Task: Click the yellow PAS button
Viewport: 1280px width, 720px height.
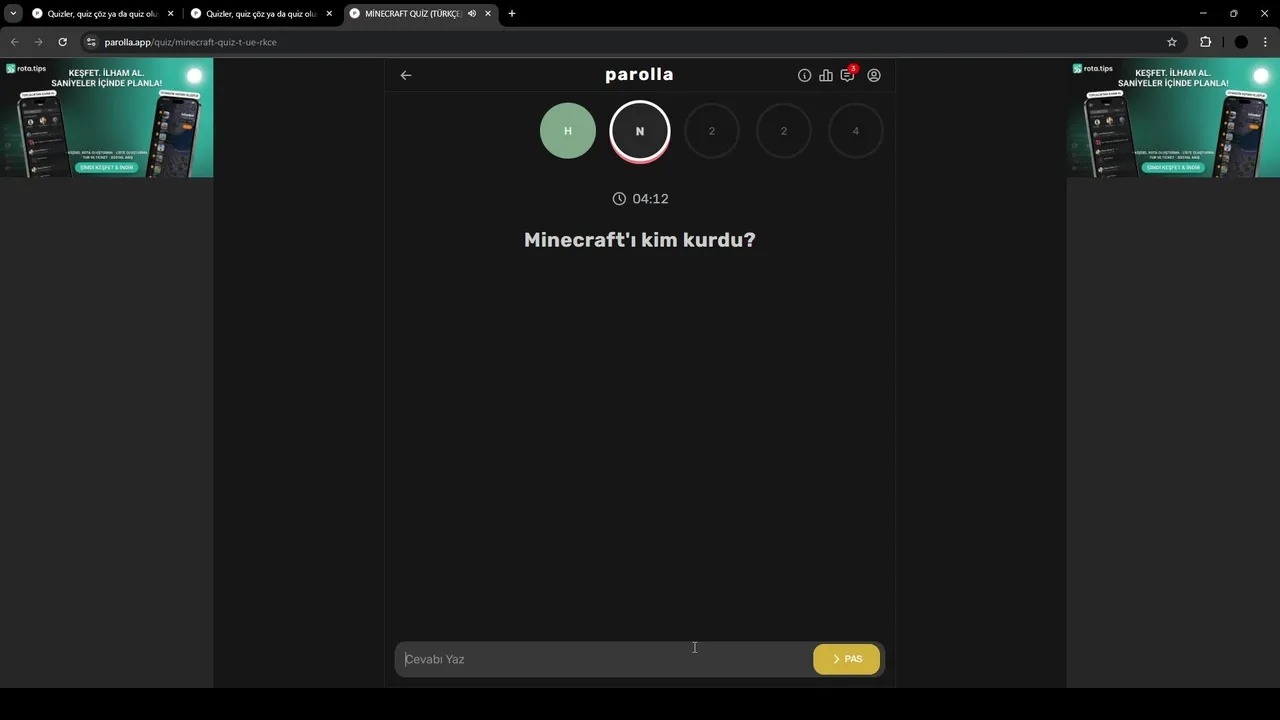Action: [x=847, y=659]
